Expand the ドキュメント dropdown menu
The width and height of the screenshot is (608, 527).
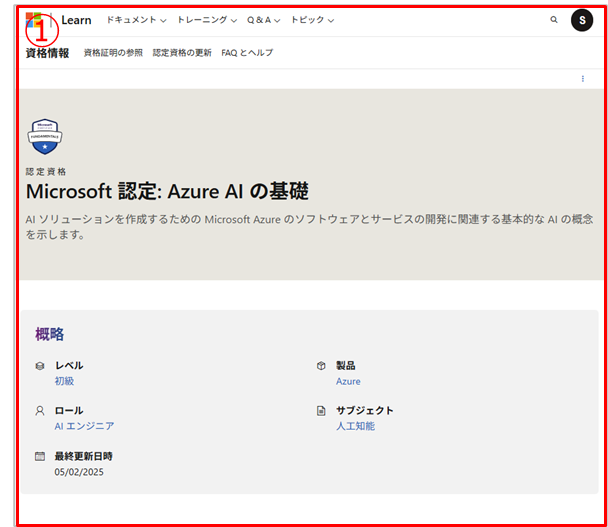136,20
